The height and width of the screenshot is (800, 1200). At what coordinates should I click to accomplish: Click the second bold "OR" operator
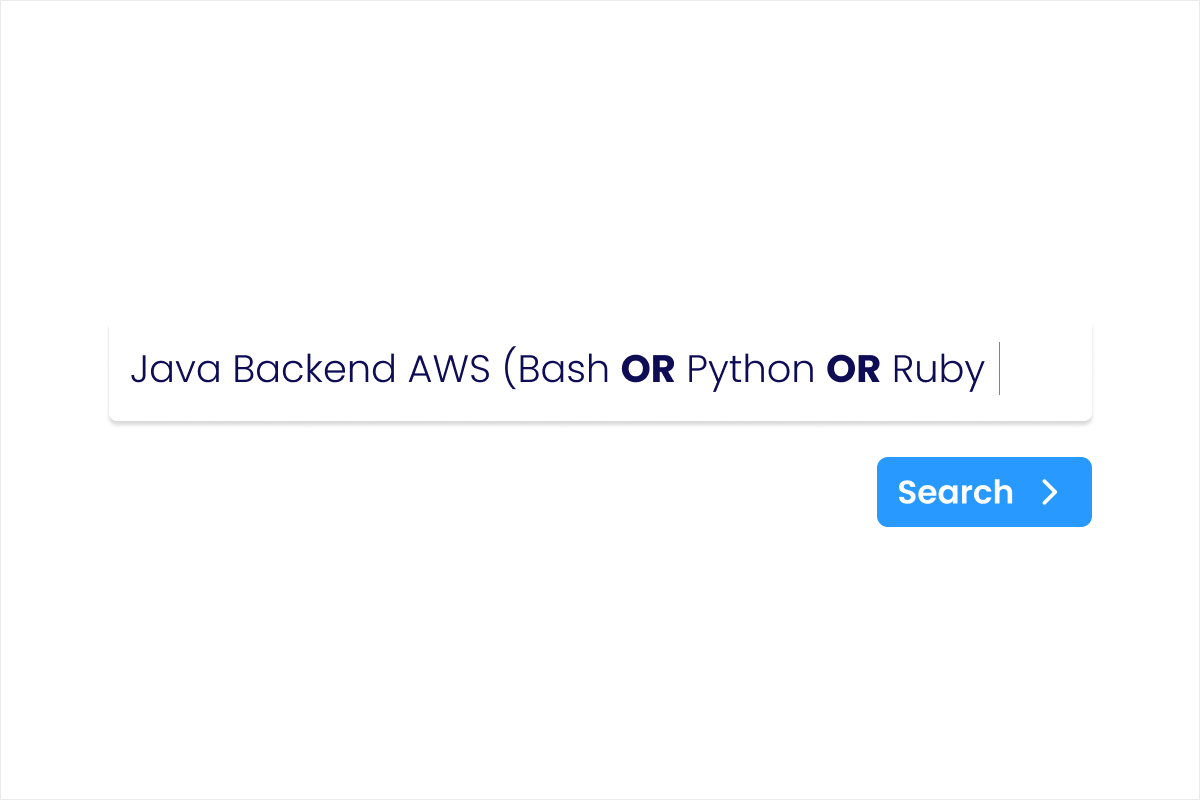[x=853, y=370]
